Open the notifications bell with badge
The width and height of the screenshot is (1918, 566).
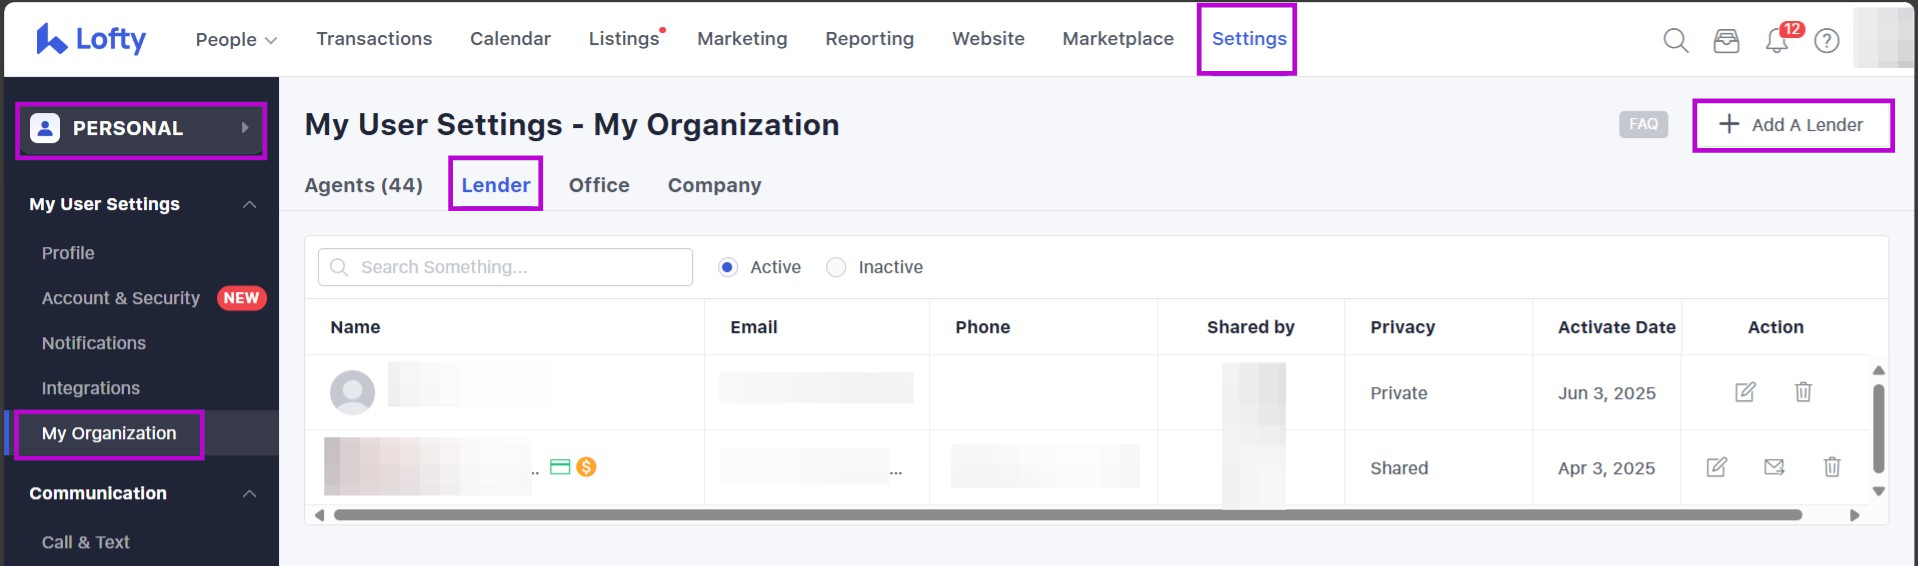[x=1777, y=40]
